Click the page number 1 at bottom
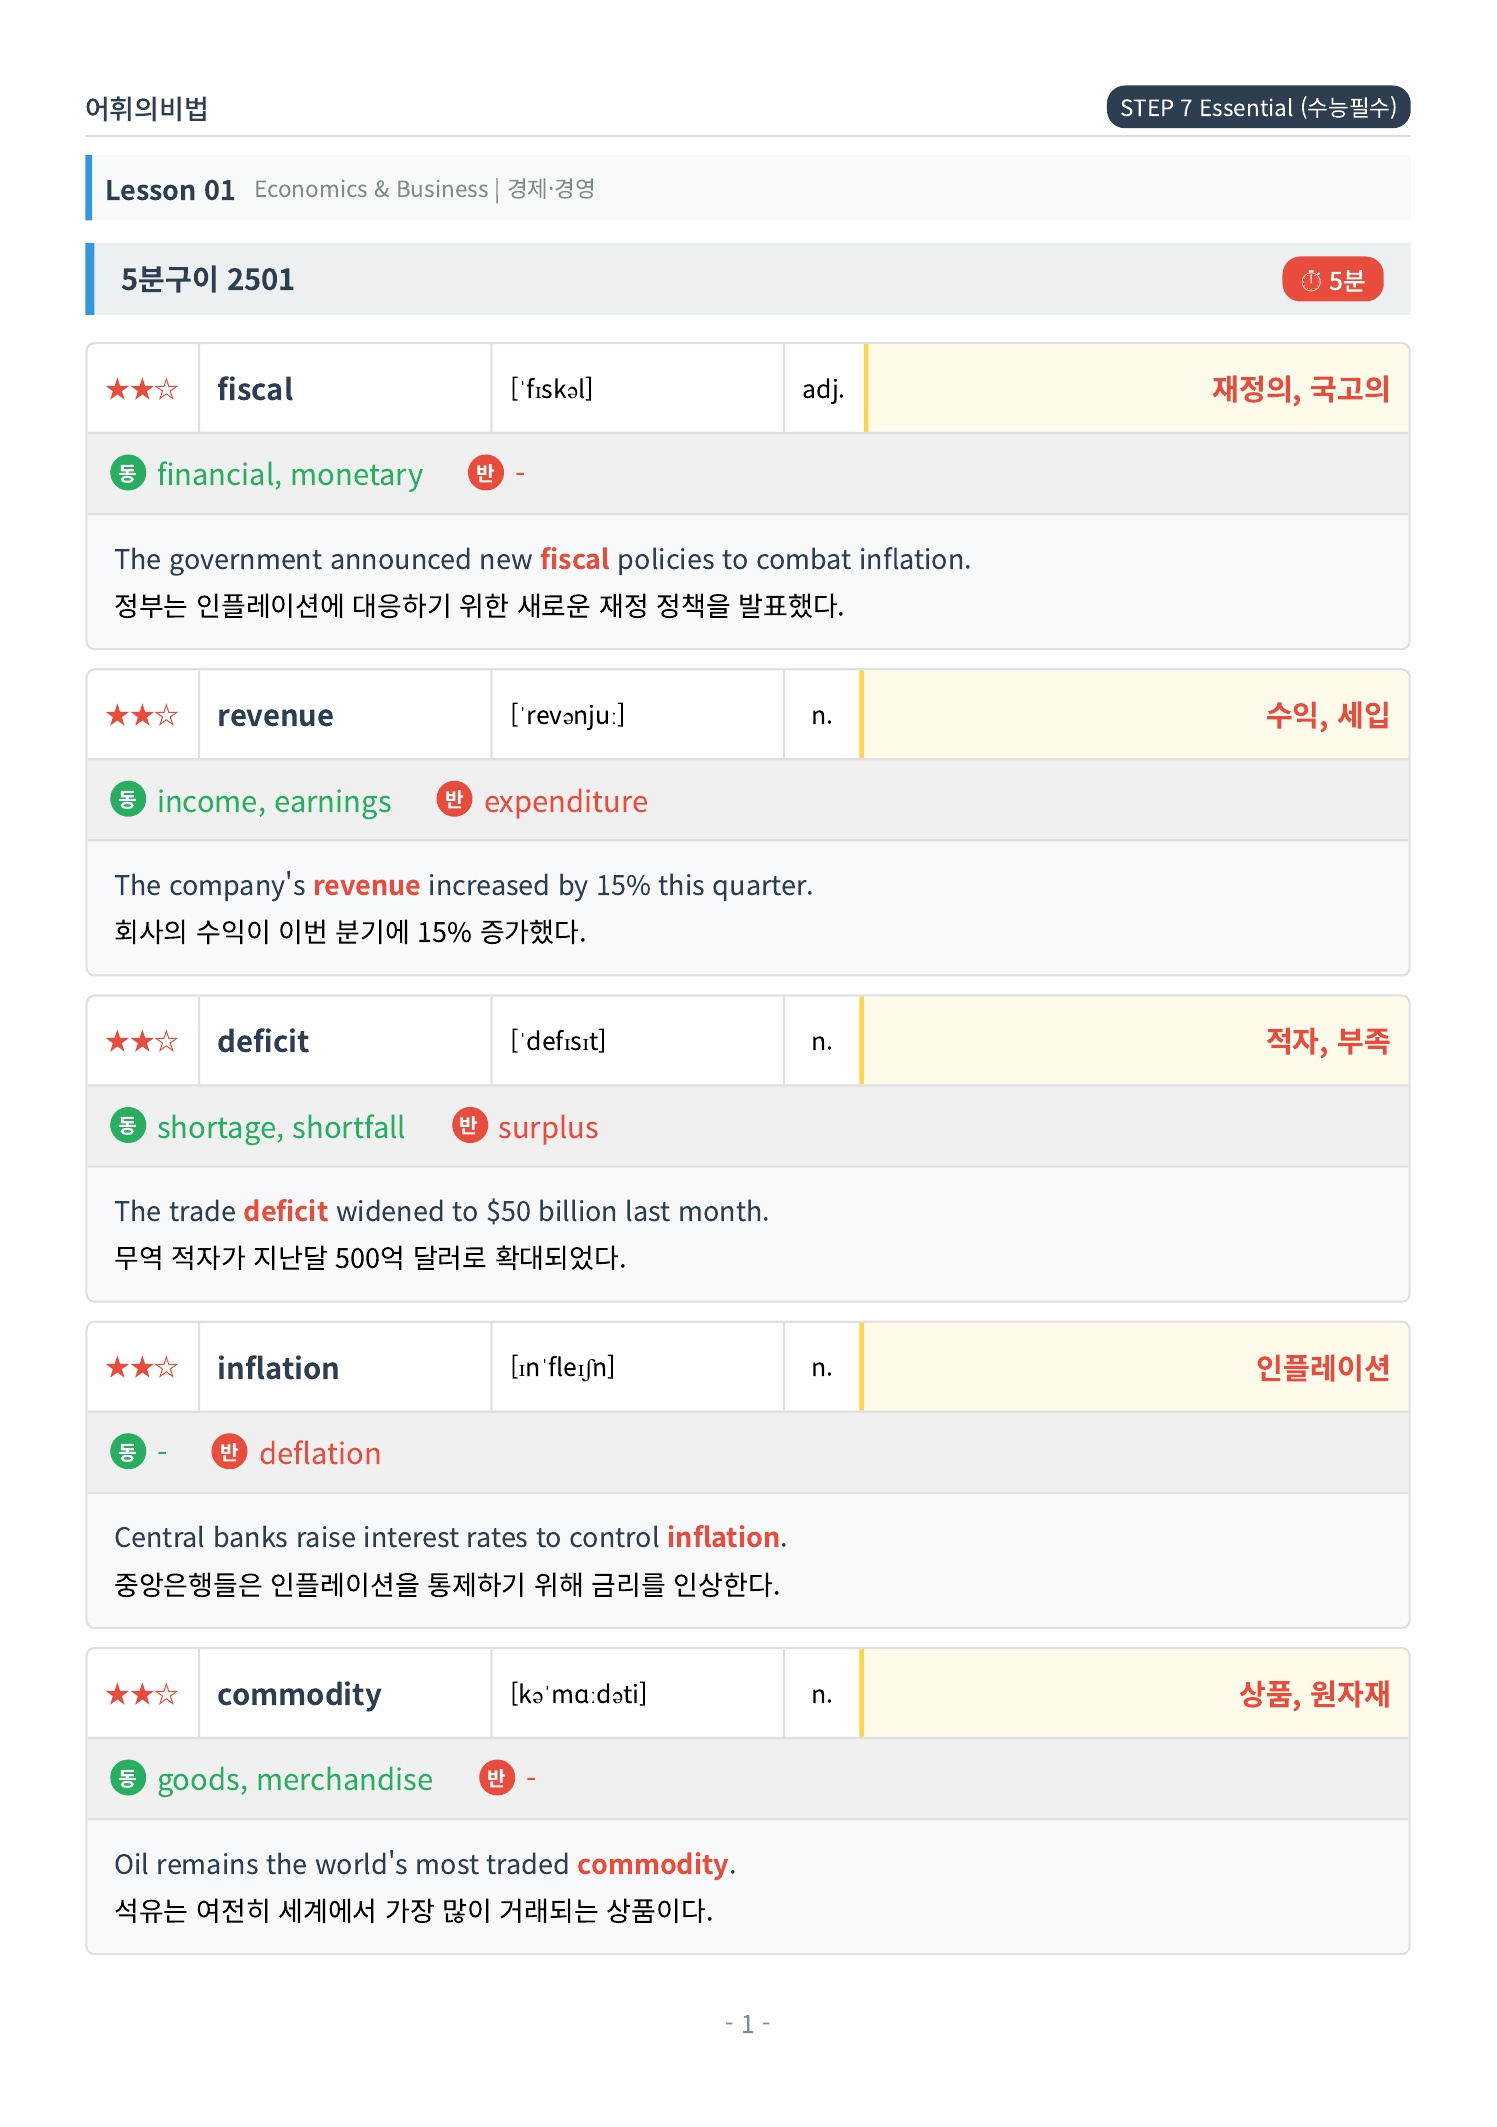The height and width of the screenshot is (2127, 1497). point(747,2024)
